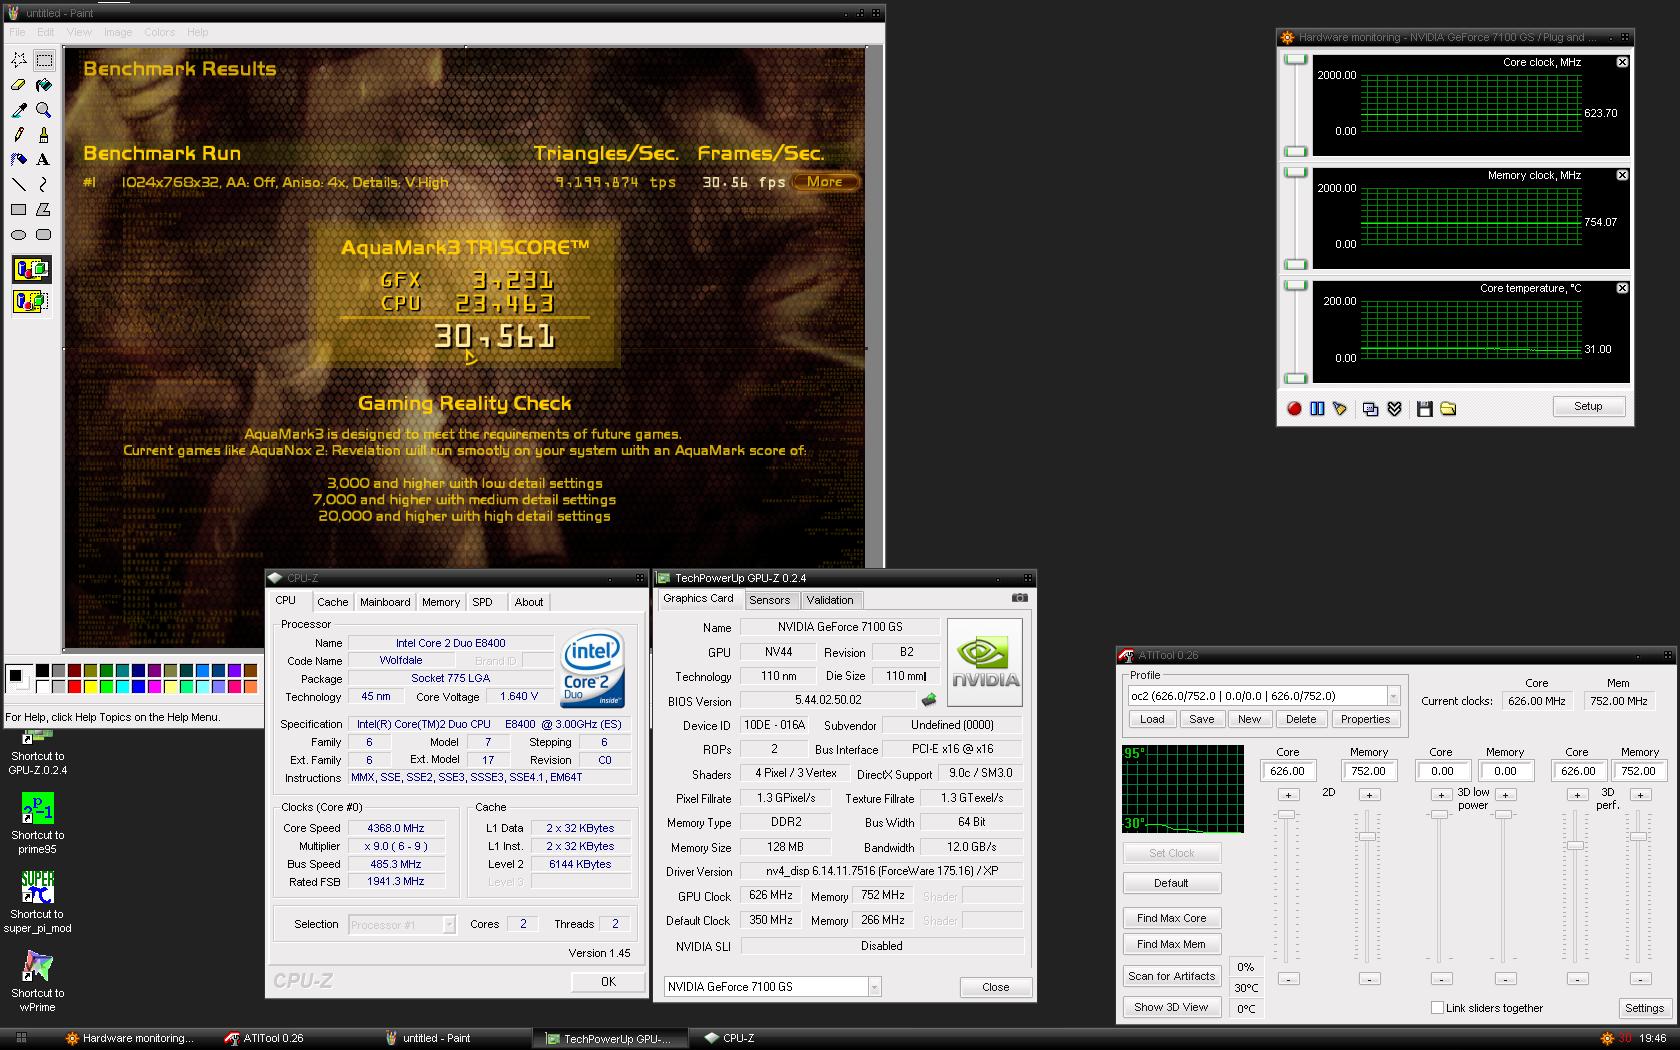Click the Close button in GPU-Z

click(995, 987)
